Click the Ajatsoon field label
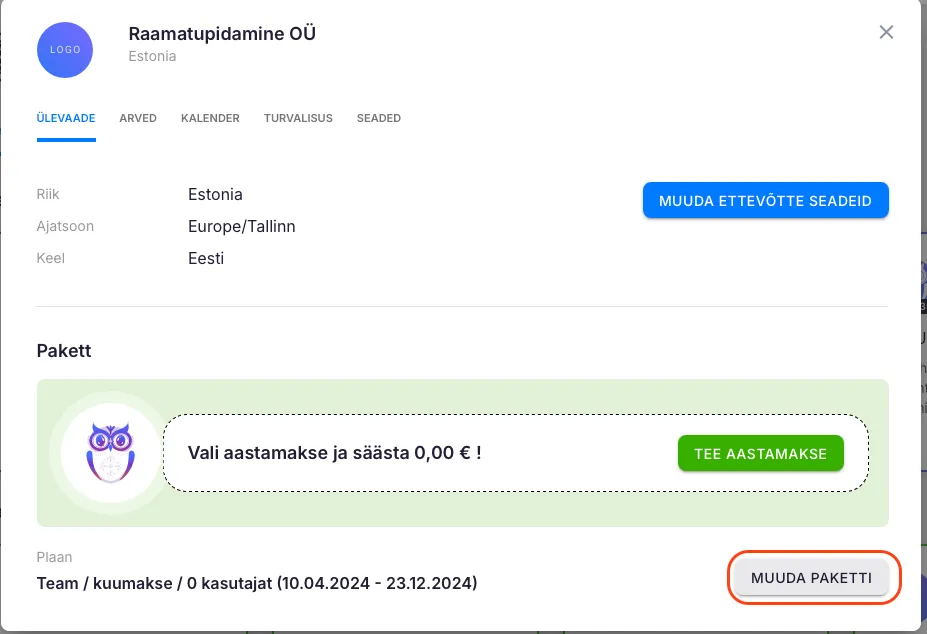The height and width of the screenshot is (634, 927). click(65, 226)
